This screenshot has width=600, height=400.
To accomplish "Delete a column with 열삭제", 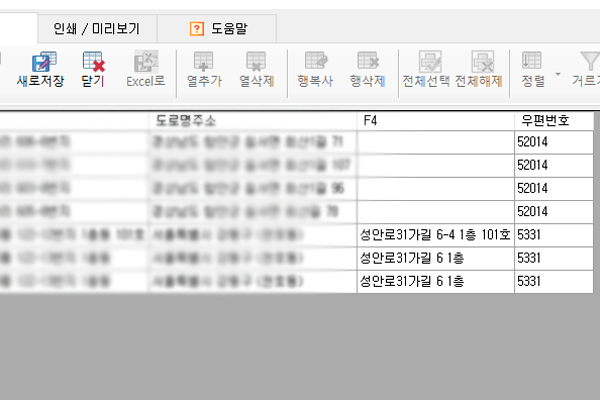I will 256,69.
